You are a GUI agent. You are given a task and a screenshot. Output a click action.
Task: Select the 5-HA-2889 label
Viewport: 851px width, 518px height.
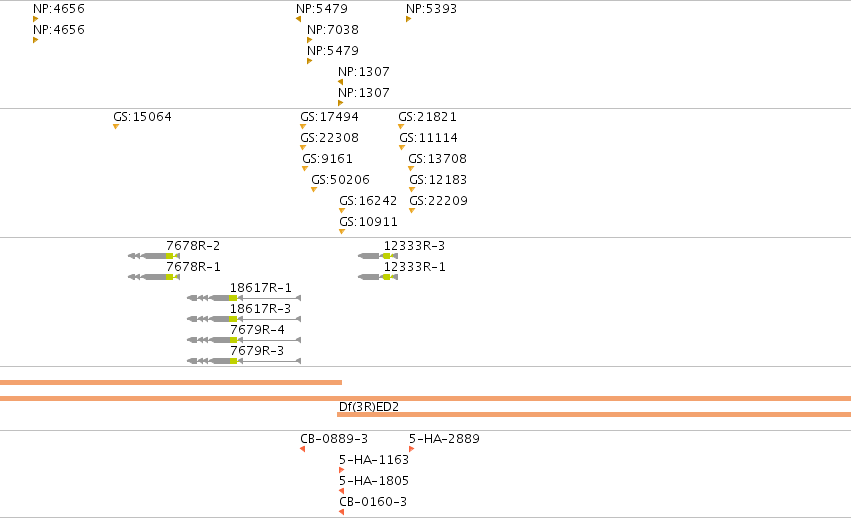coord(444,439)
